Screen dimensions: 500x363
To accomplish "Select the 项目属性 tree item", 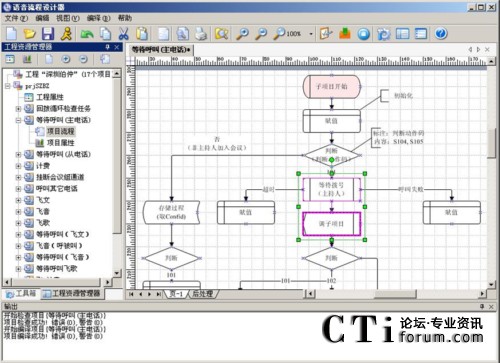I will point(60,143).
